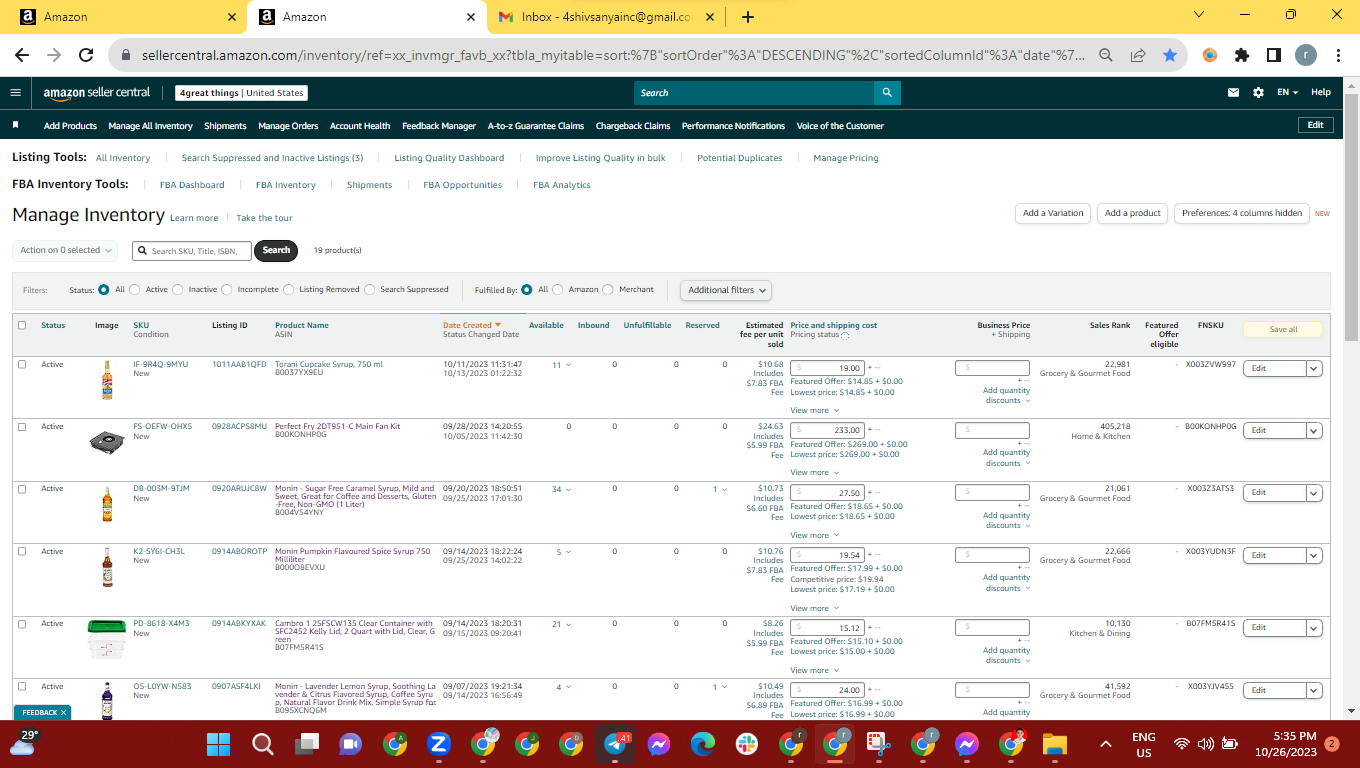Image resolution: width=1360 pixels, height=768 pixels.
Task: Open Slack from the taskbar
Action: (746, 744)
